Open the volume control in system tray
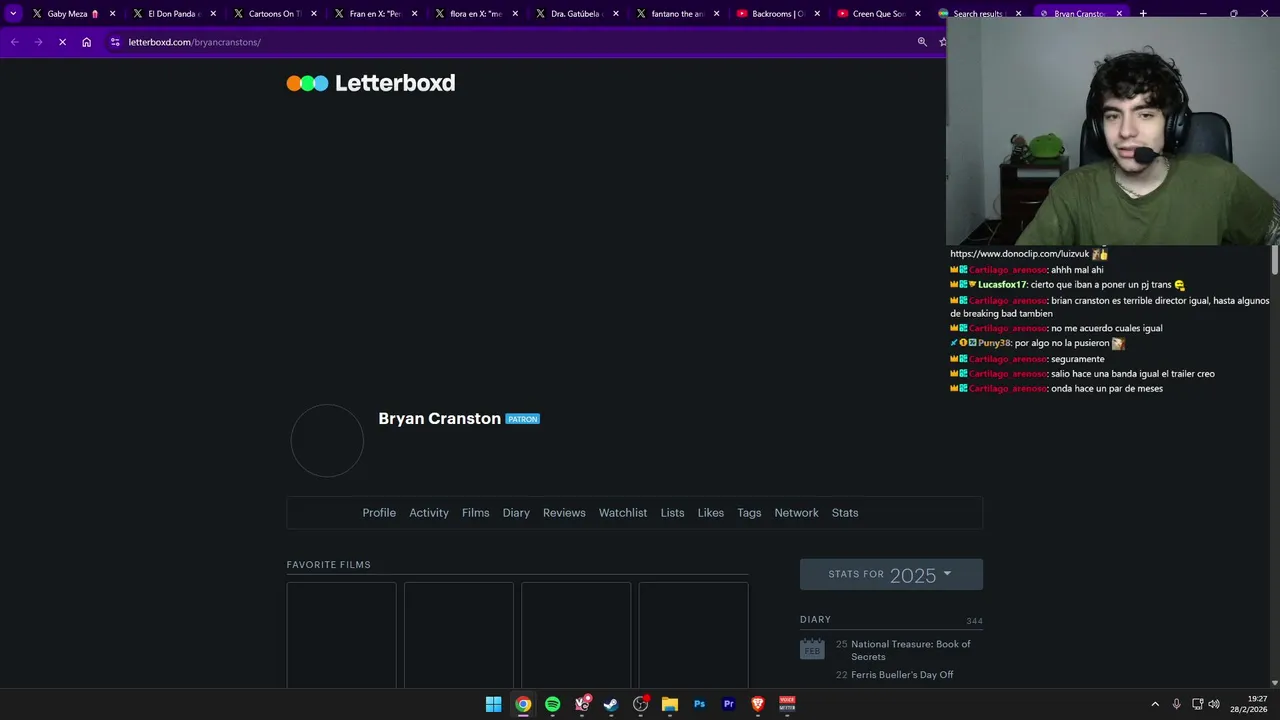This screenshot has width=1280, height=720. pyautogui.click(x=1214, y=704)
